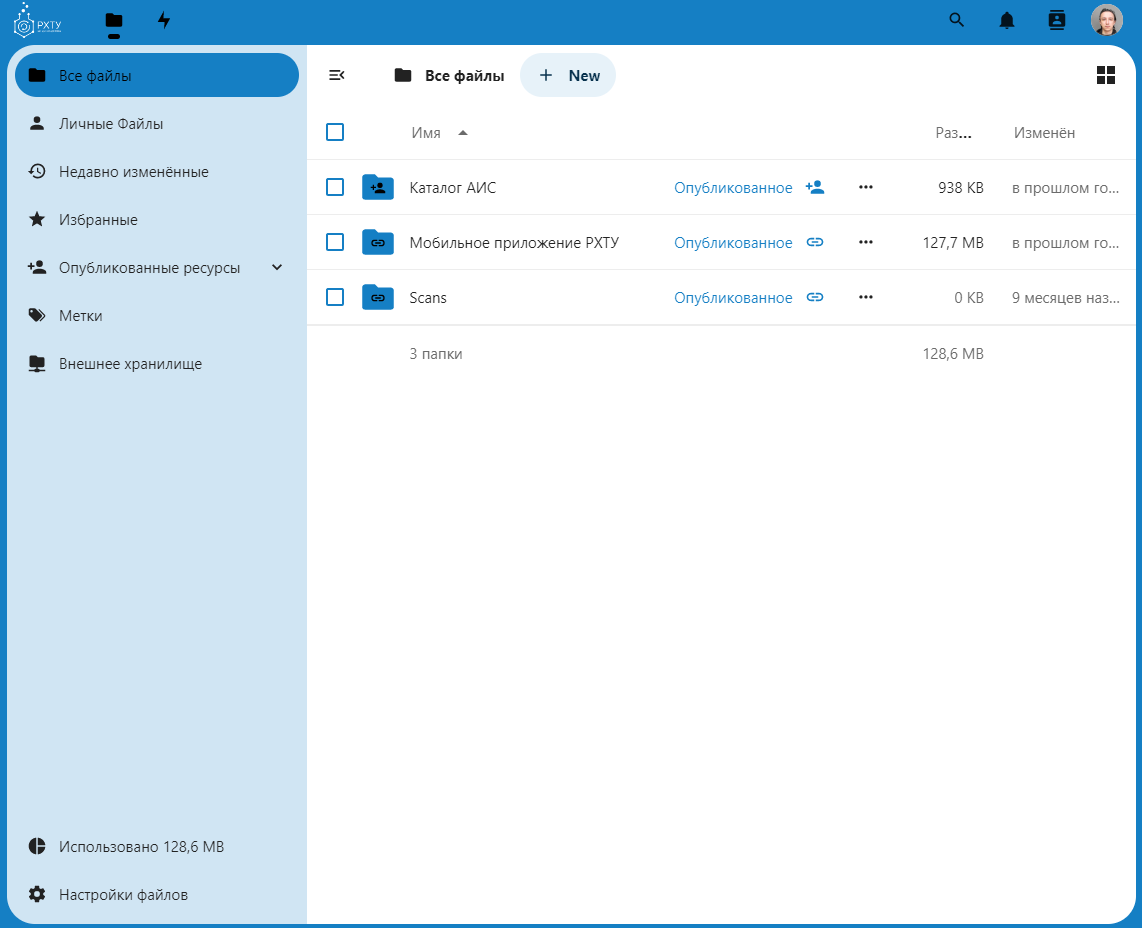Click the New button
This screenshot has height=928, width=1142.
(568, 75)
